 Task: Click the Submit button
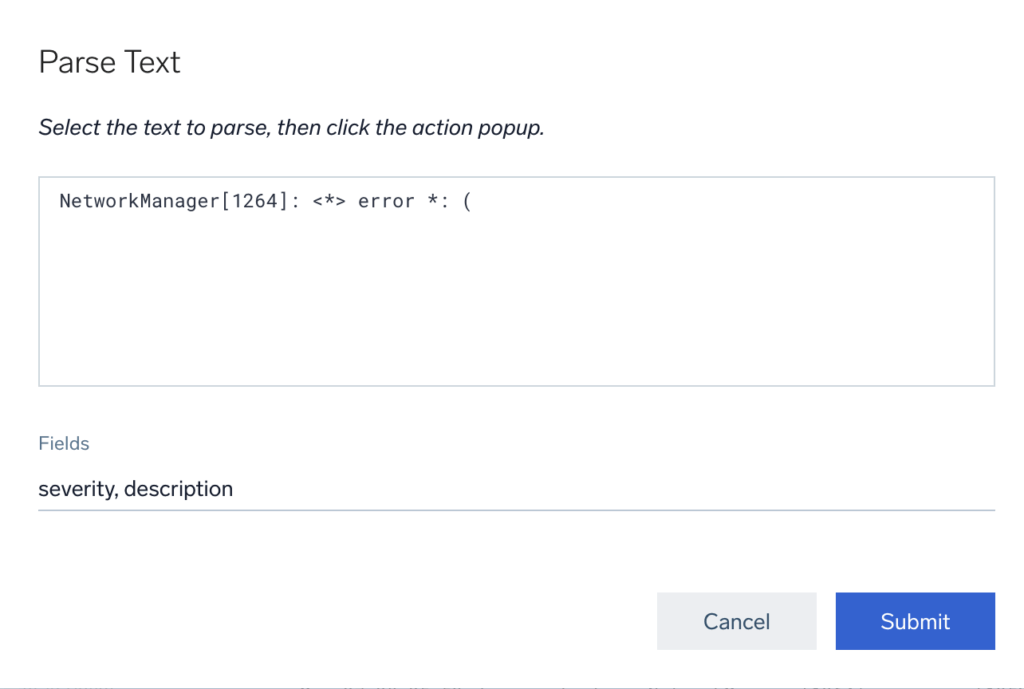pyautogui.click(x=914, y=621)
